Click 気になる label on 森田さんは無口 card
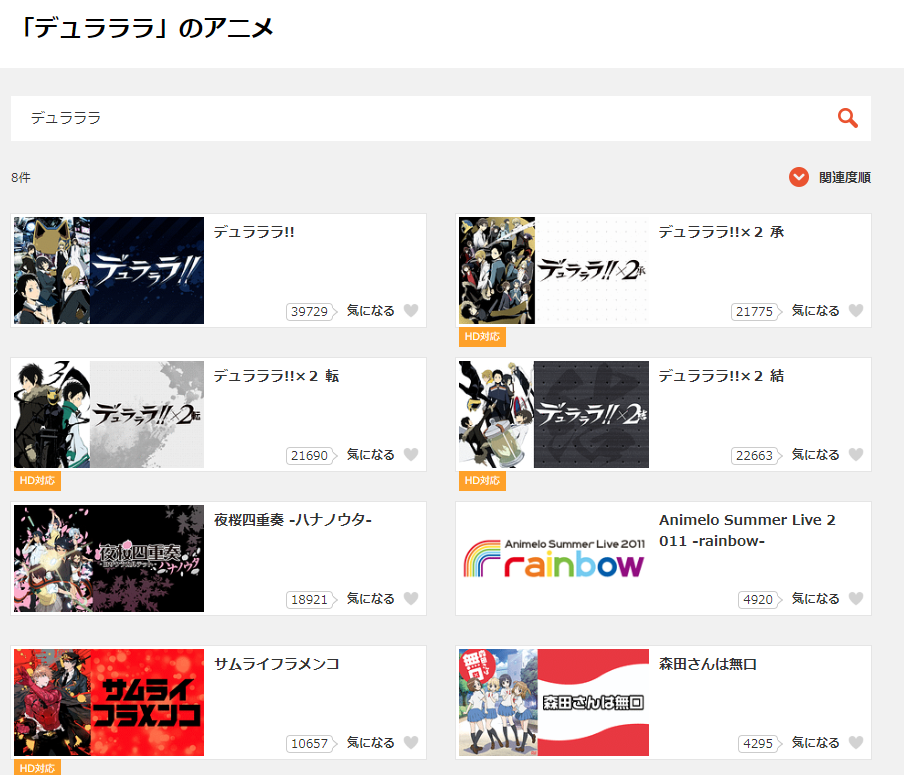Viewport: 904px width, 775px height. (x=816, y=743)
